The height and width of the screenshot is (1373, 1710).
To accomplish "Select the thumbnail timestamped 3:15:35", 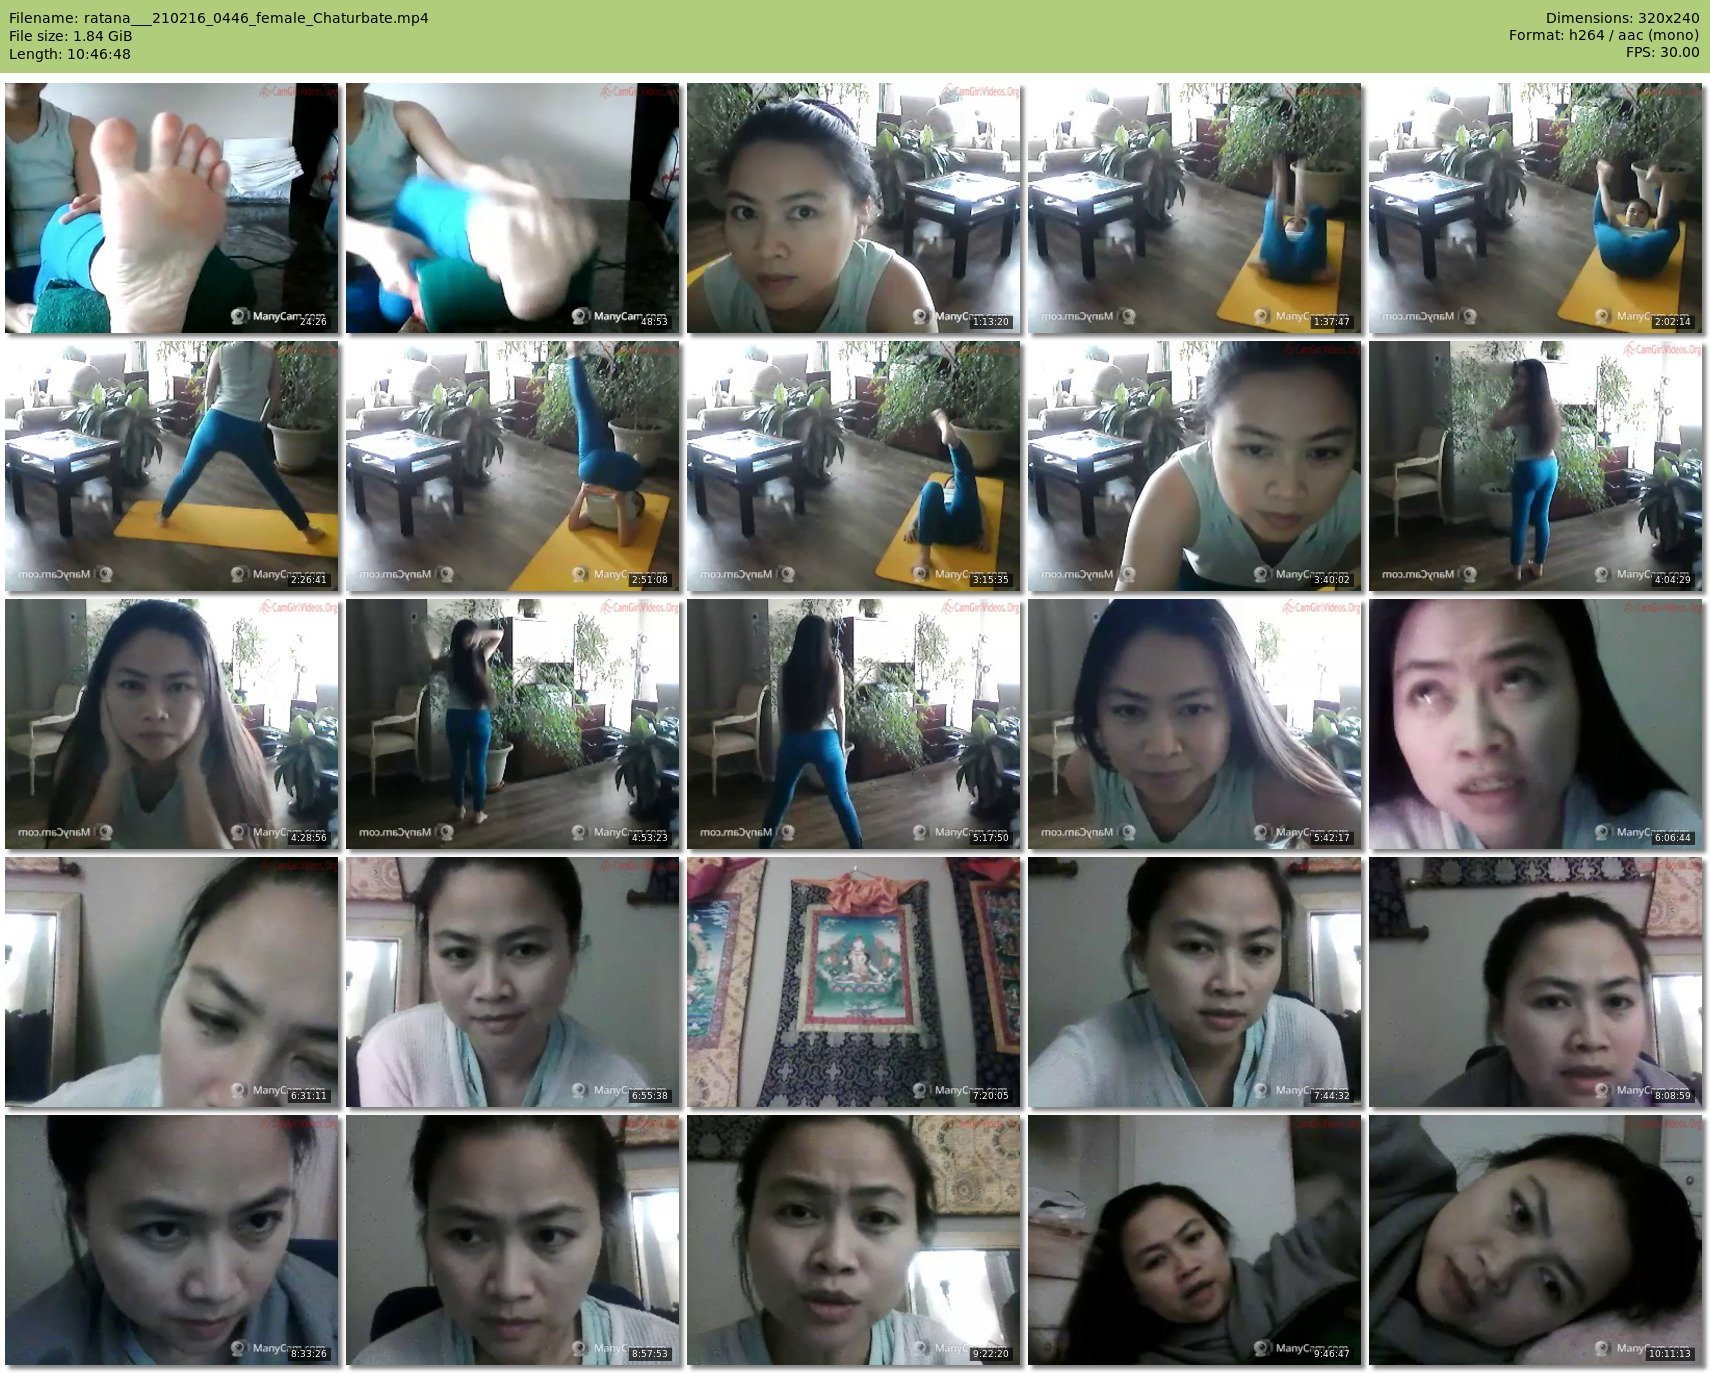I will point(853,466).
